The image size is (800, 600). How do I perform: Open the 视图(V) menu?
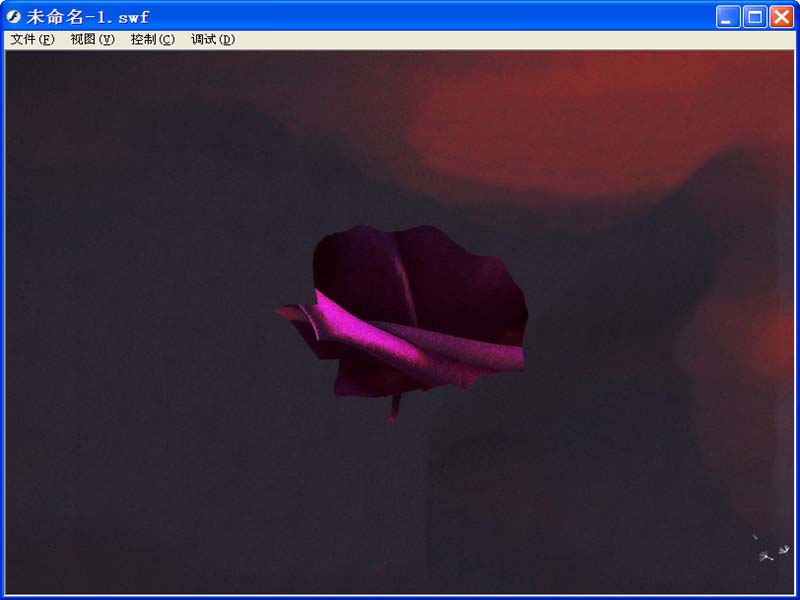(92, 39)
